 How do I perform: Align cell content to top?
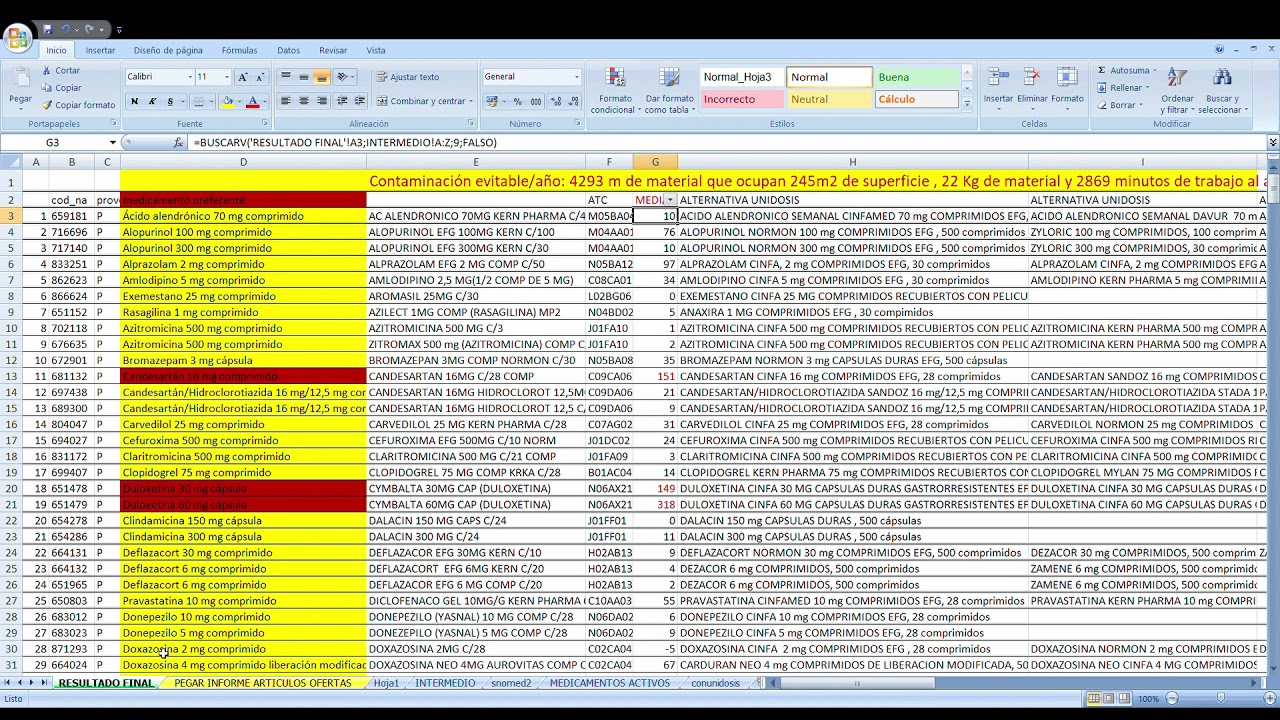(286, 77)
